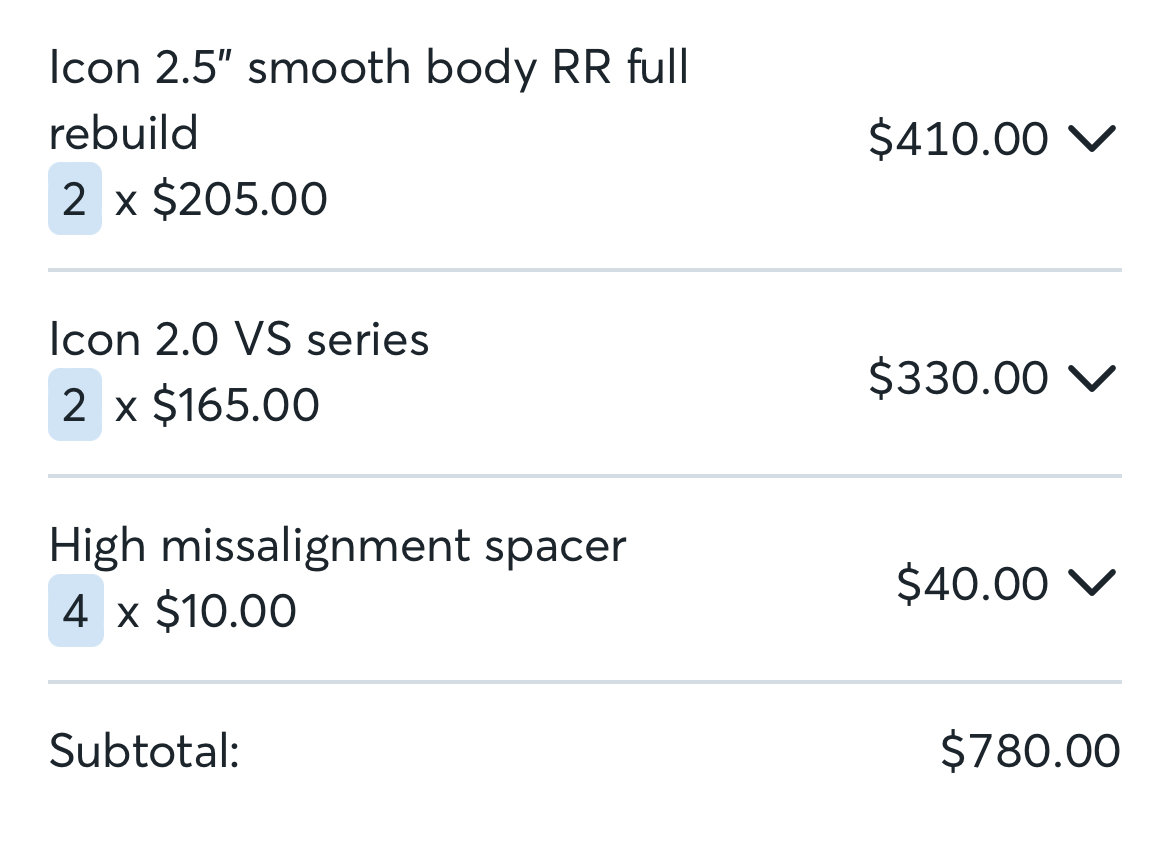Click the $410.00 line total
This screenshot has width=1170, height=851.
pos(958,139)
